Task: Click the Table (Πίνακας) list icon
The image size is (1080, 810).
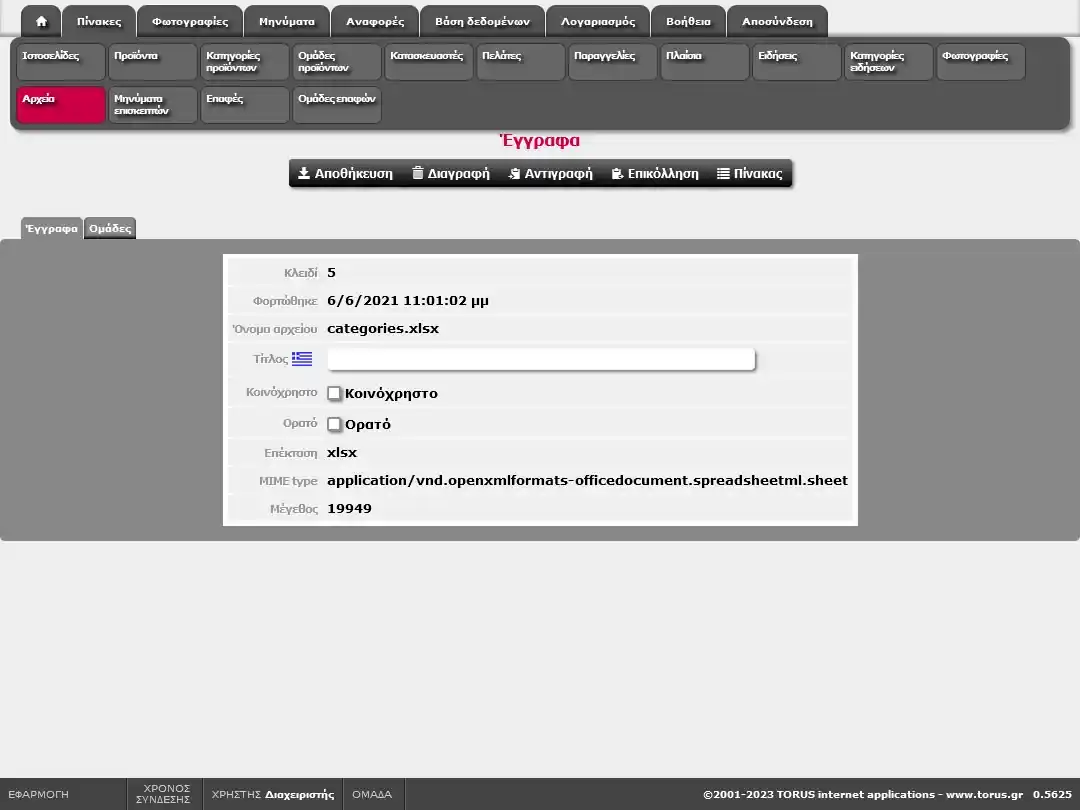Action: (723, 173)
